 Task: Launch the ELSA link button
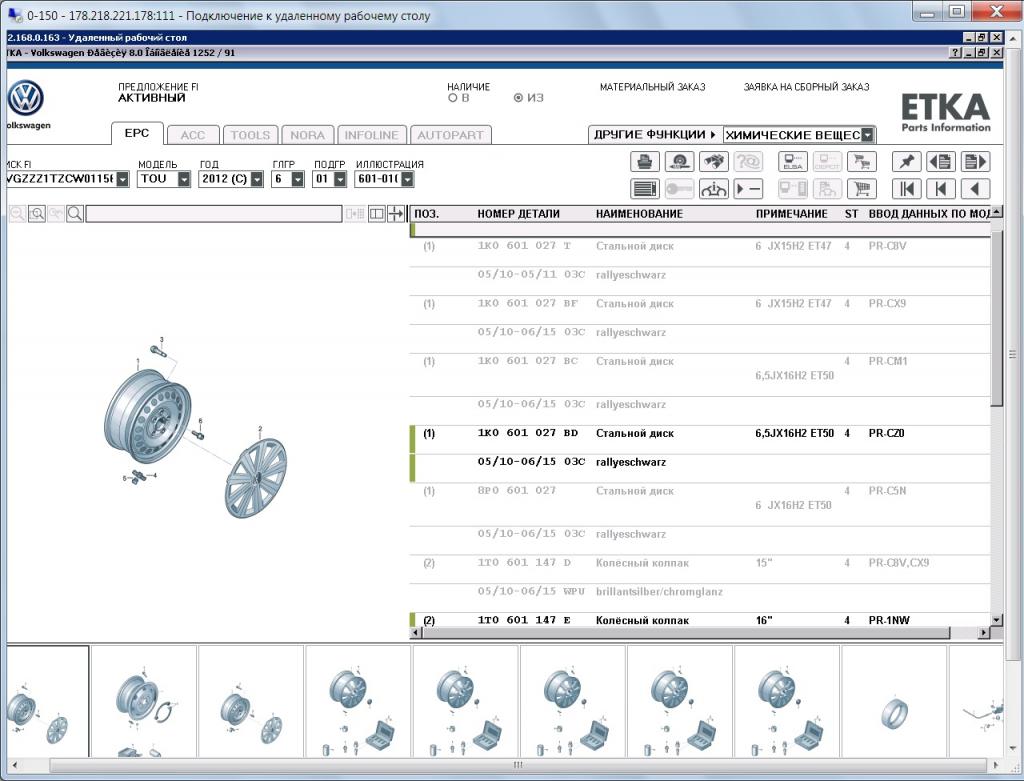793,161
